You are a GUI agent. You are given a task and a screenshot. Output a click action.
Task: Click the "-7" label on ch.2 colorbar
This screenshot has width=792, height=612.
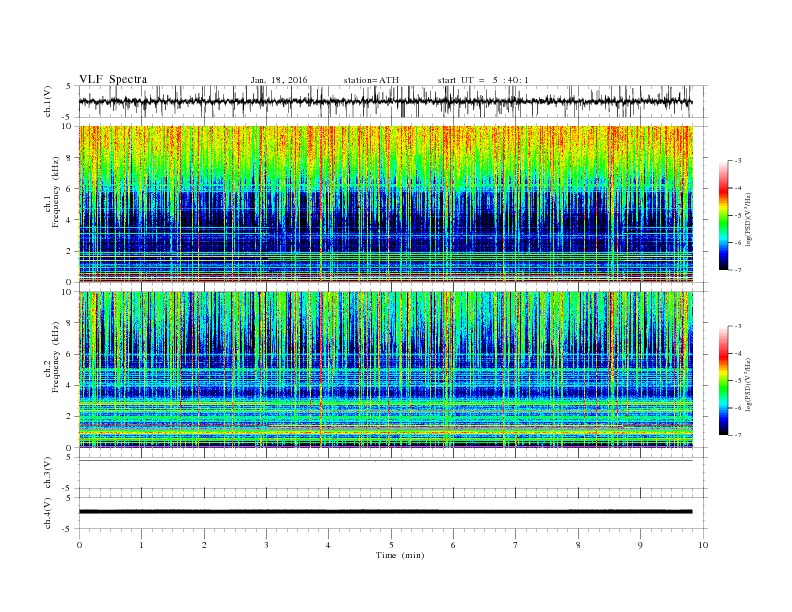point(737,435)
